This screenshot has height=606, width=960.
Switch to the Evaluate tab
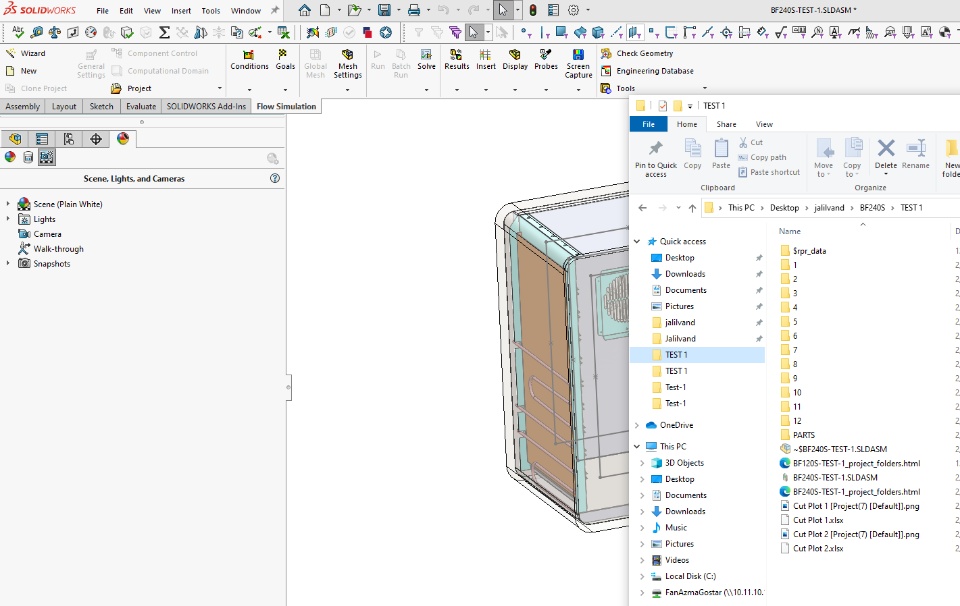tap(140, 106)
